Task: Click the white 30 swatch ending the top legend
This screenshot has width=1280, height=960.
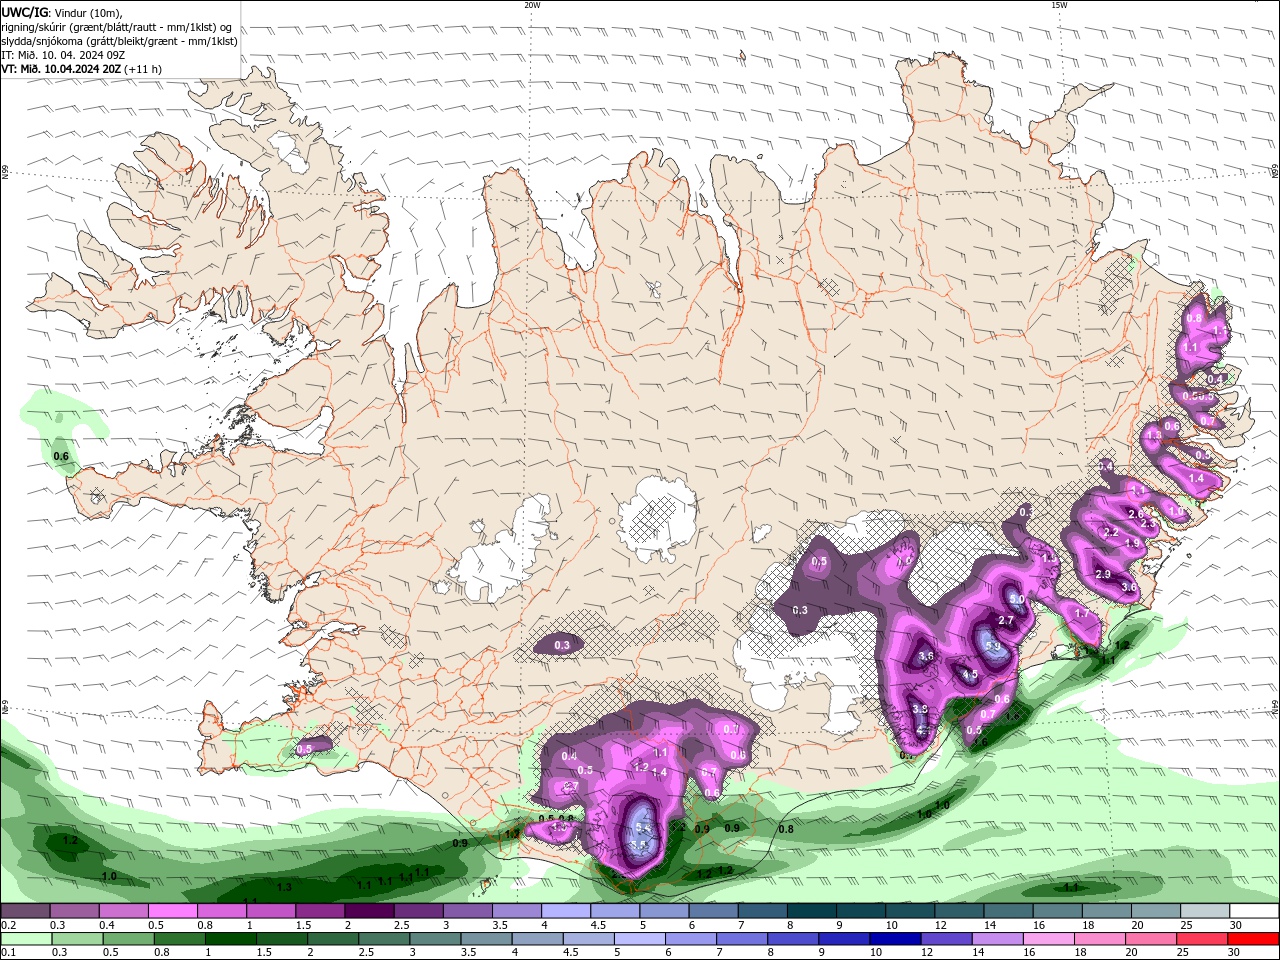Action: pos(1253,911)
